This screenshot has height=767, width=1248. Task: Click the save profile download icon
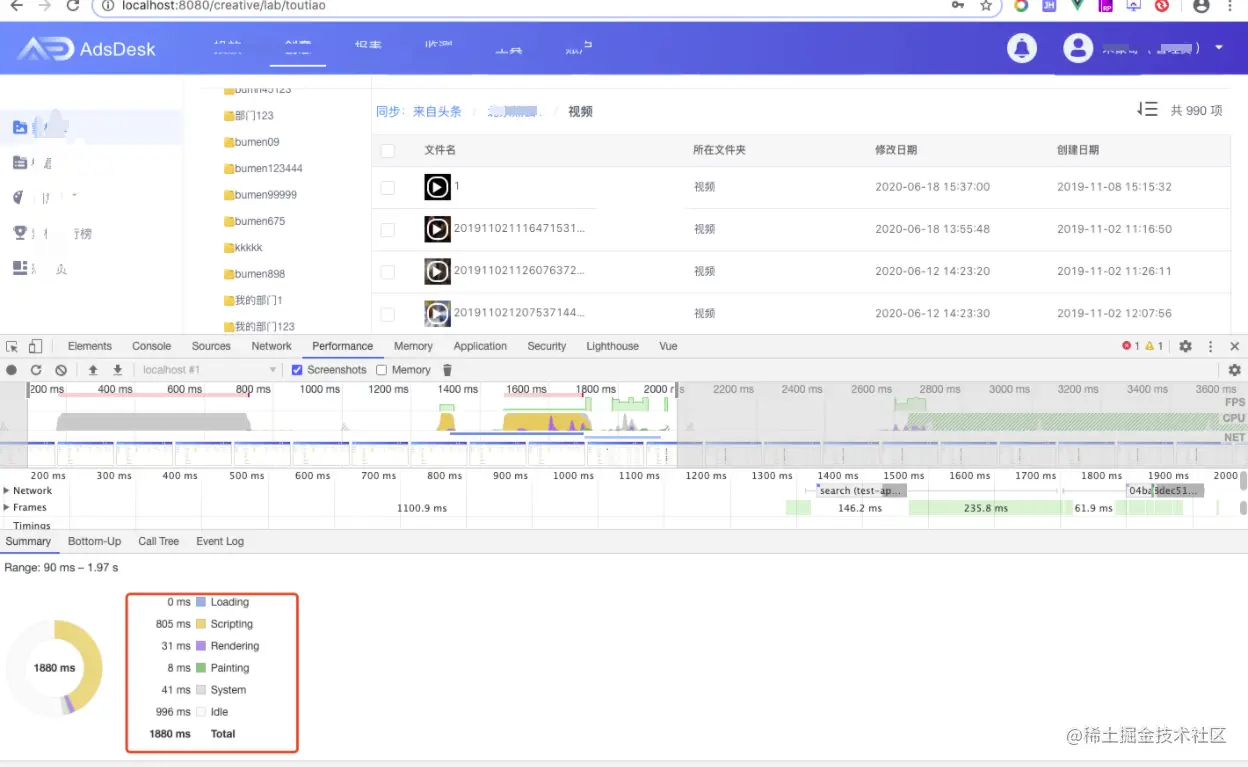(117, 370)
